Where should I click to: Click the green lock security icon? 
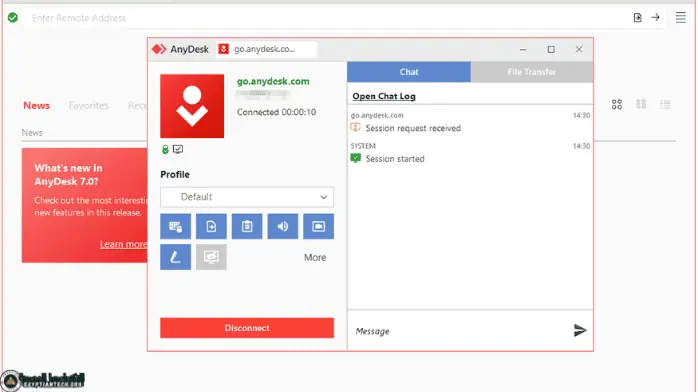pos(165,150)
